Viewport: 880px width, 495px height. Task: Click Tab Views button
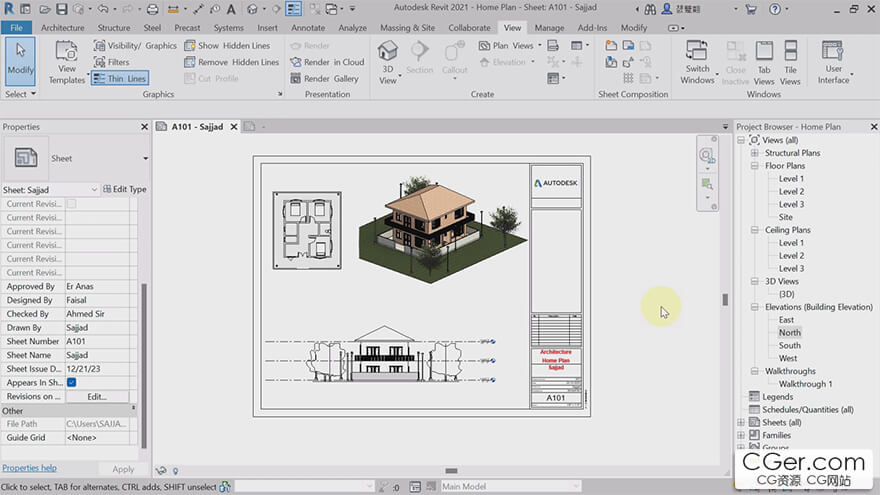click(x=764, y=62)
